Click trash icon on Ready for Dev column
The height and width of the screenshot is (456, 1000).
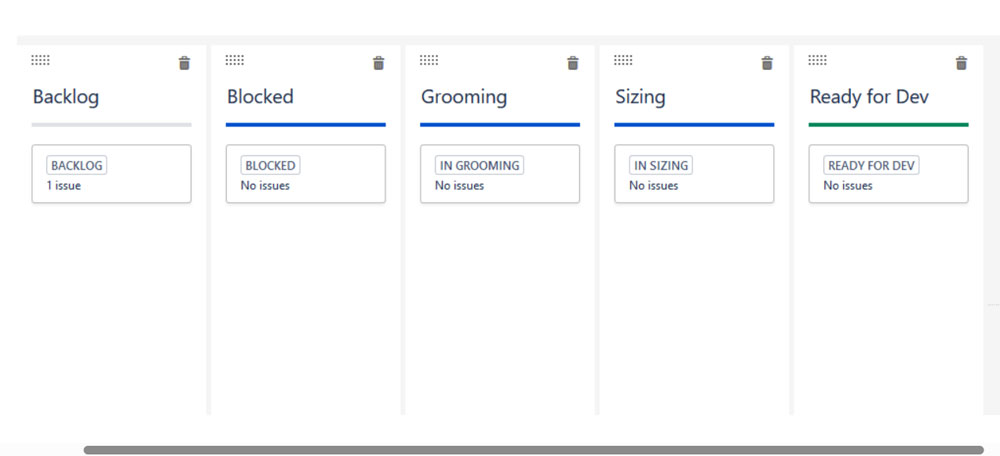click(x=961, y=63)
